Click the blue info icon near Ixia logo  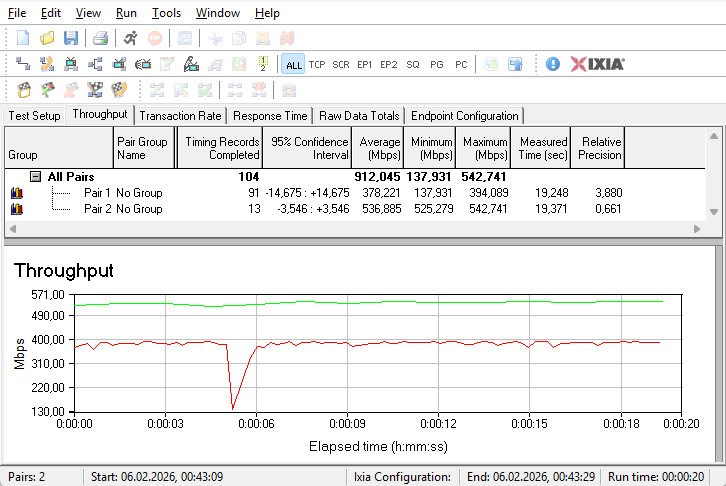coord(553,64)
